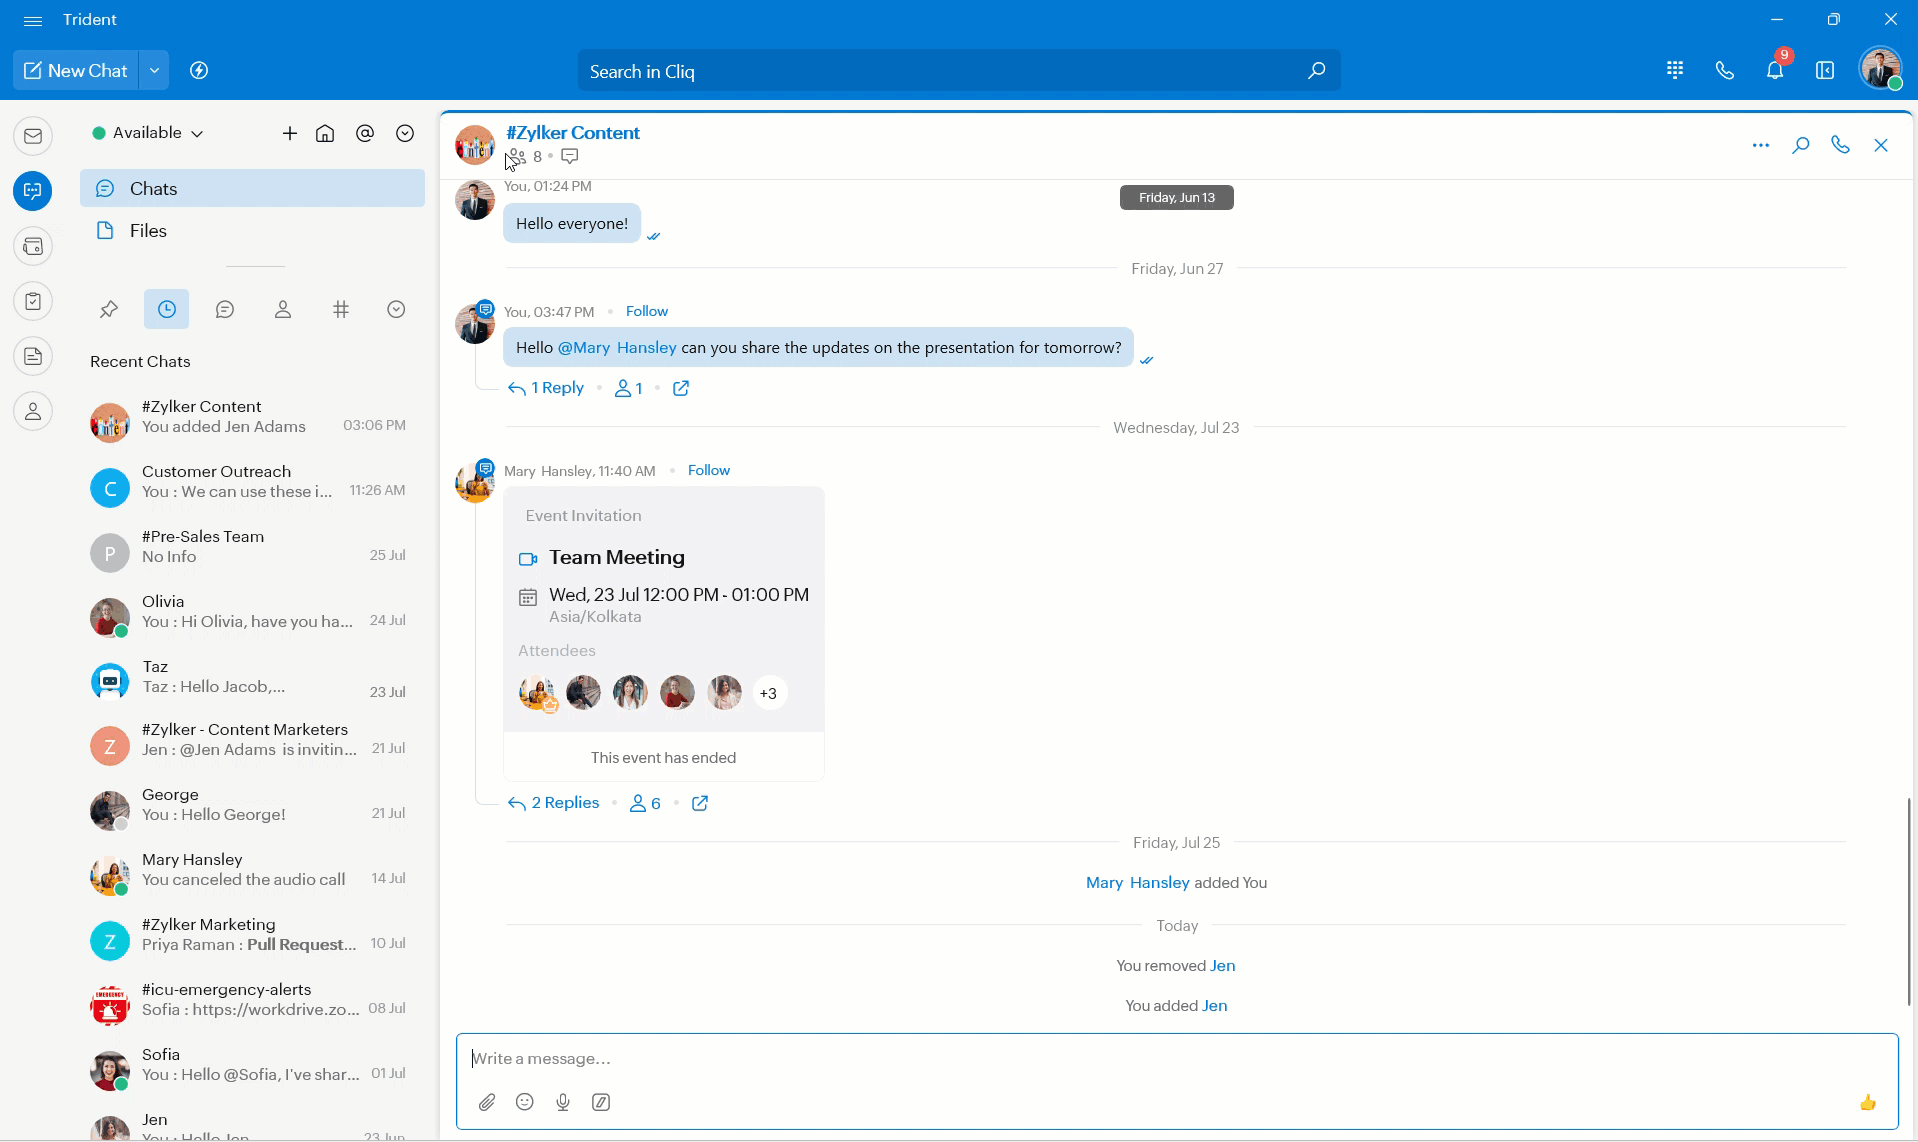Screen dimensions: 1918x1142
Task: Search within the #Zylker Content chat
Action: (1801, 145)
